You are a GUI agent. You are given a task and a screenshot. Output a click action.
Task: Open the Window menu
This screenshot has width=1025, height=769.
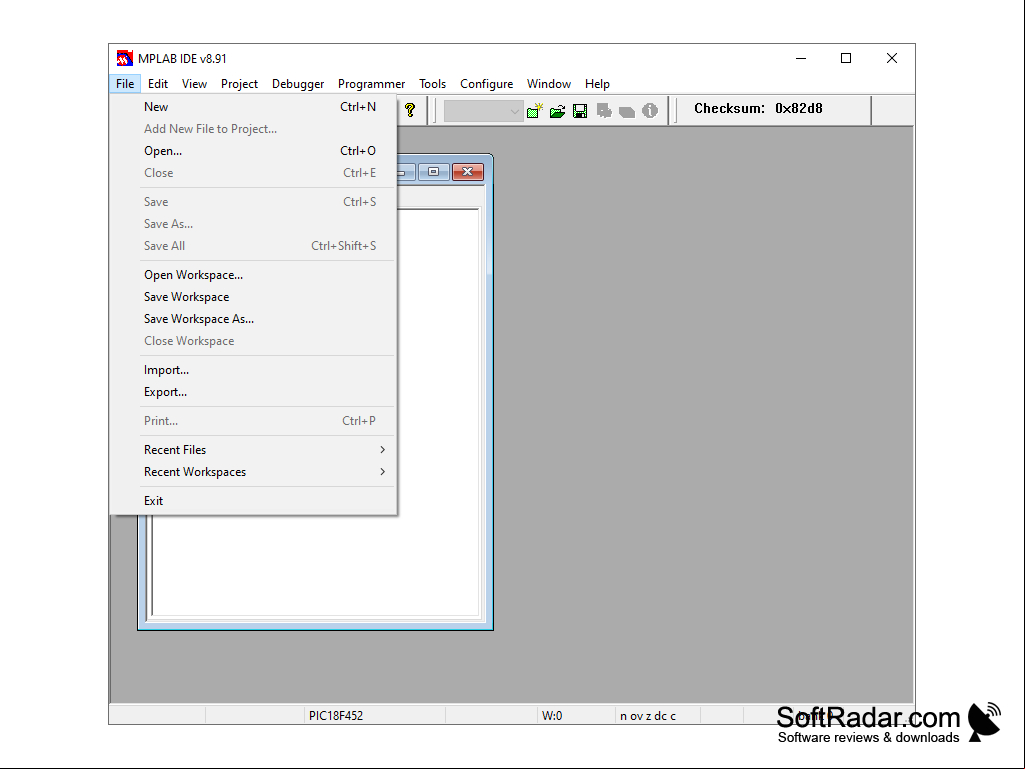548,84
